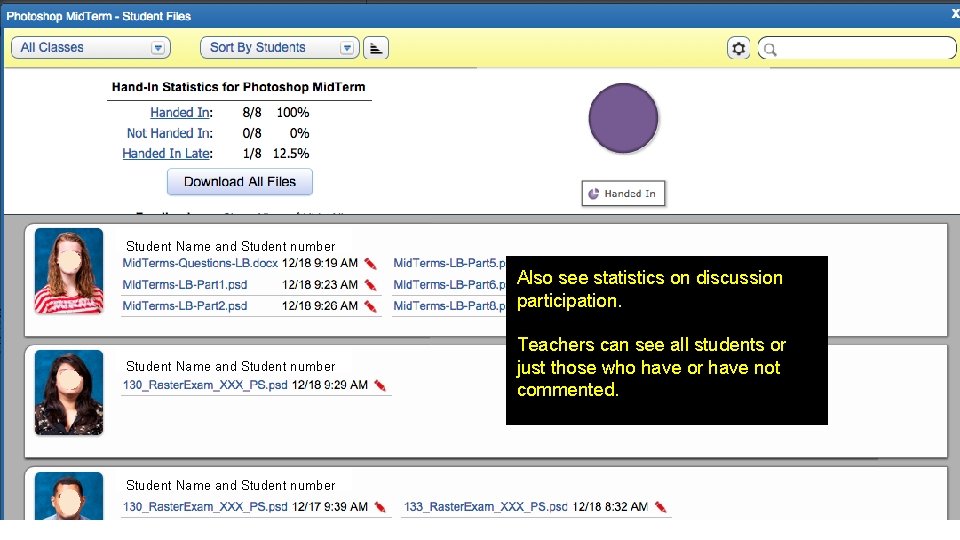Image resolution: width=960 pixels, height=540 pixels.
Task: Click the magnifier icon in the search box
Action: point(770,50)
